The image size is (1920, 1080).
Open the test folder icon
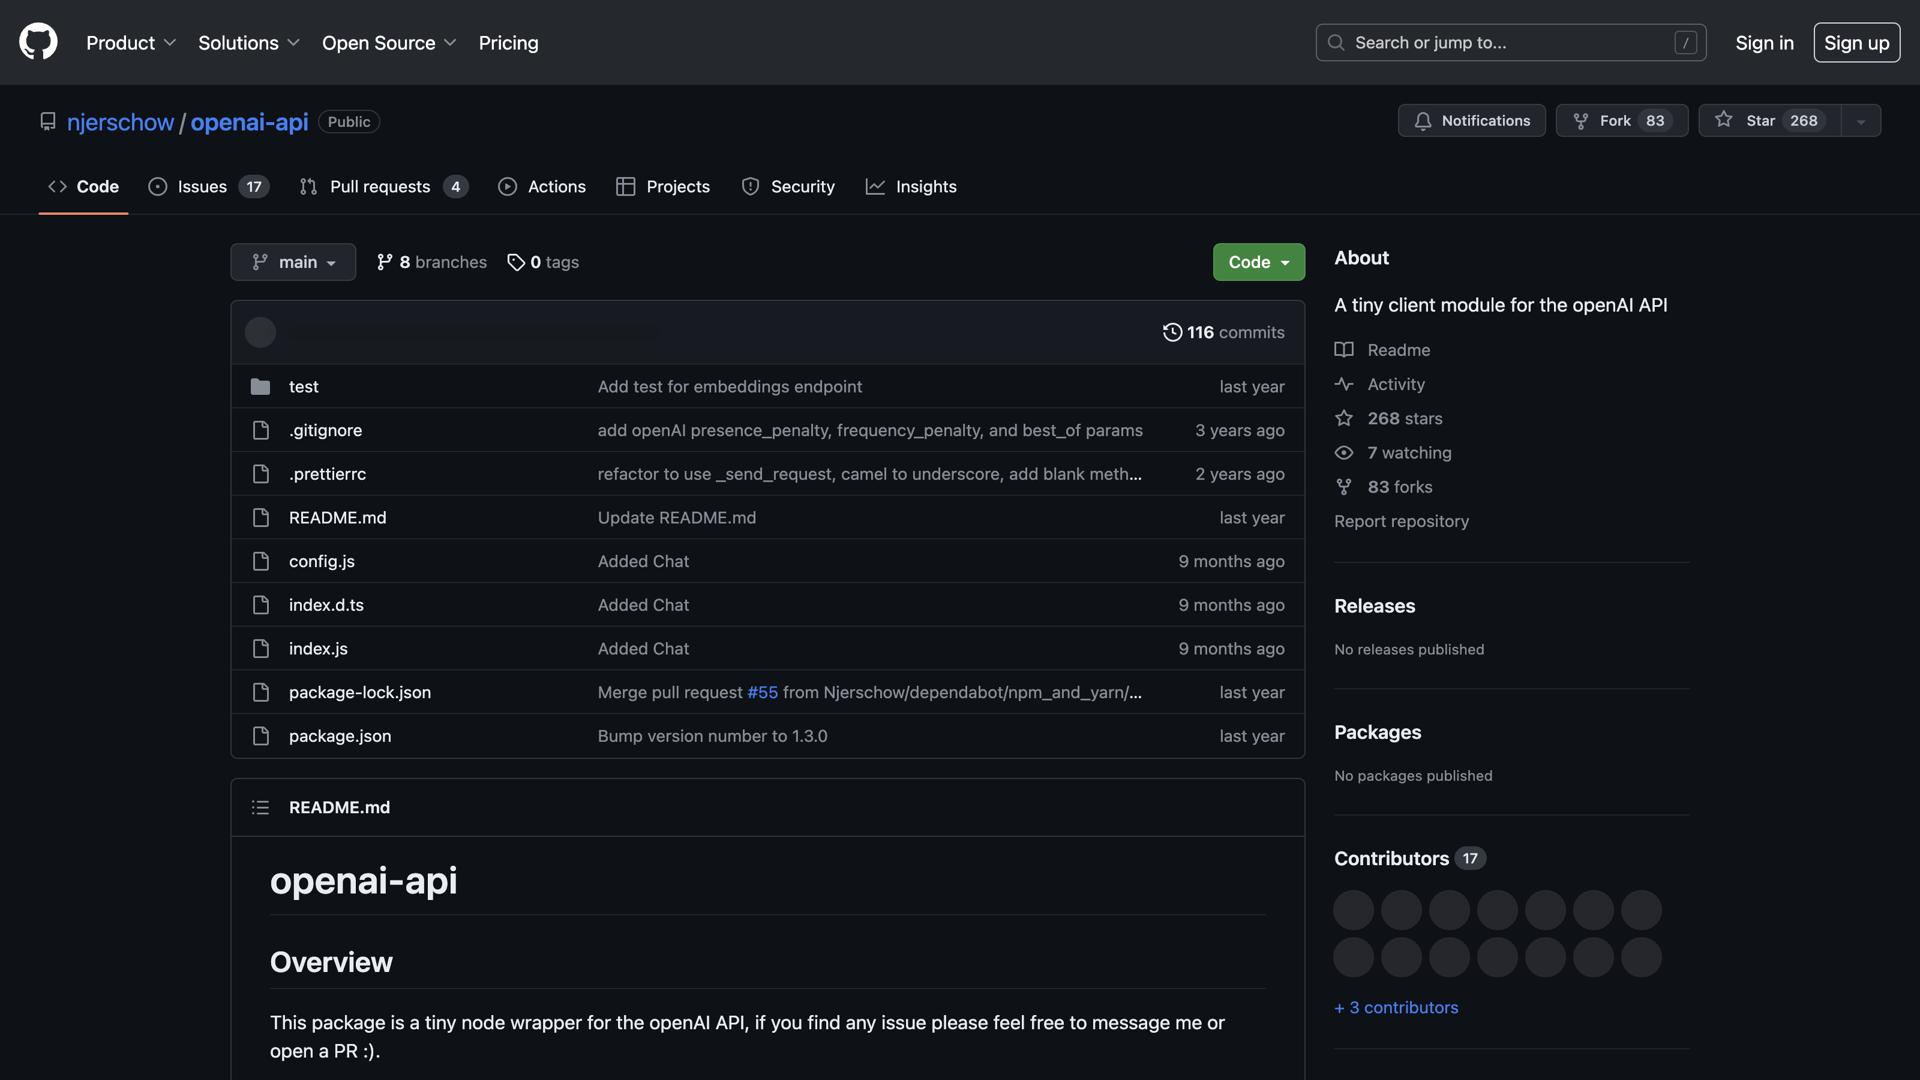coord(260,386)
